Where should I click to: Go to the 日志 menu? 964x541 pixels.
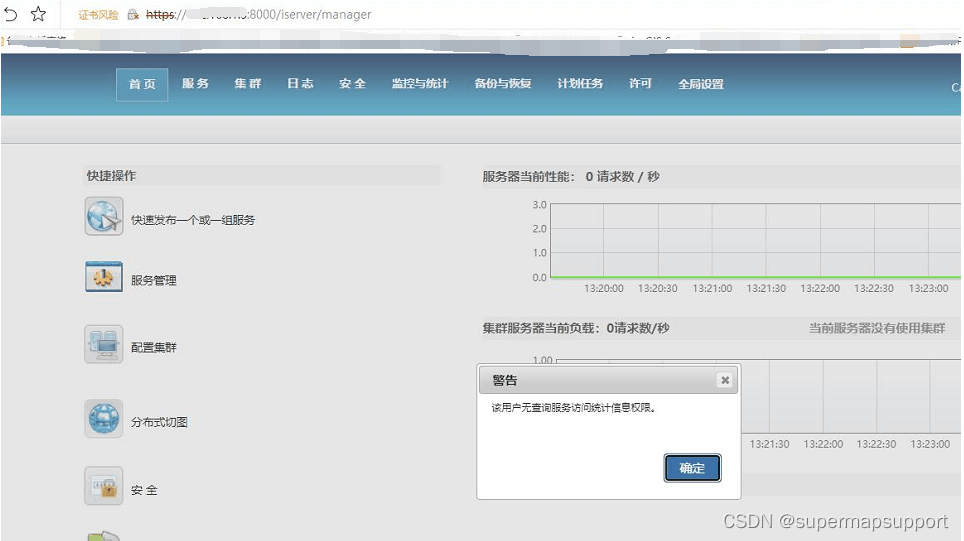click(300, 84)
